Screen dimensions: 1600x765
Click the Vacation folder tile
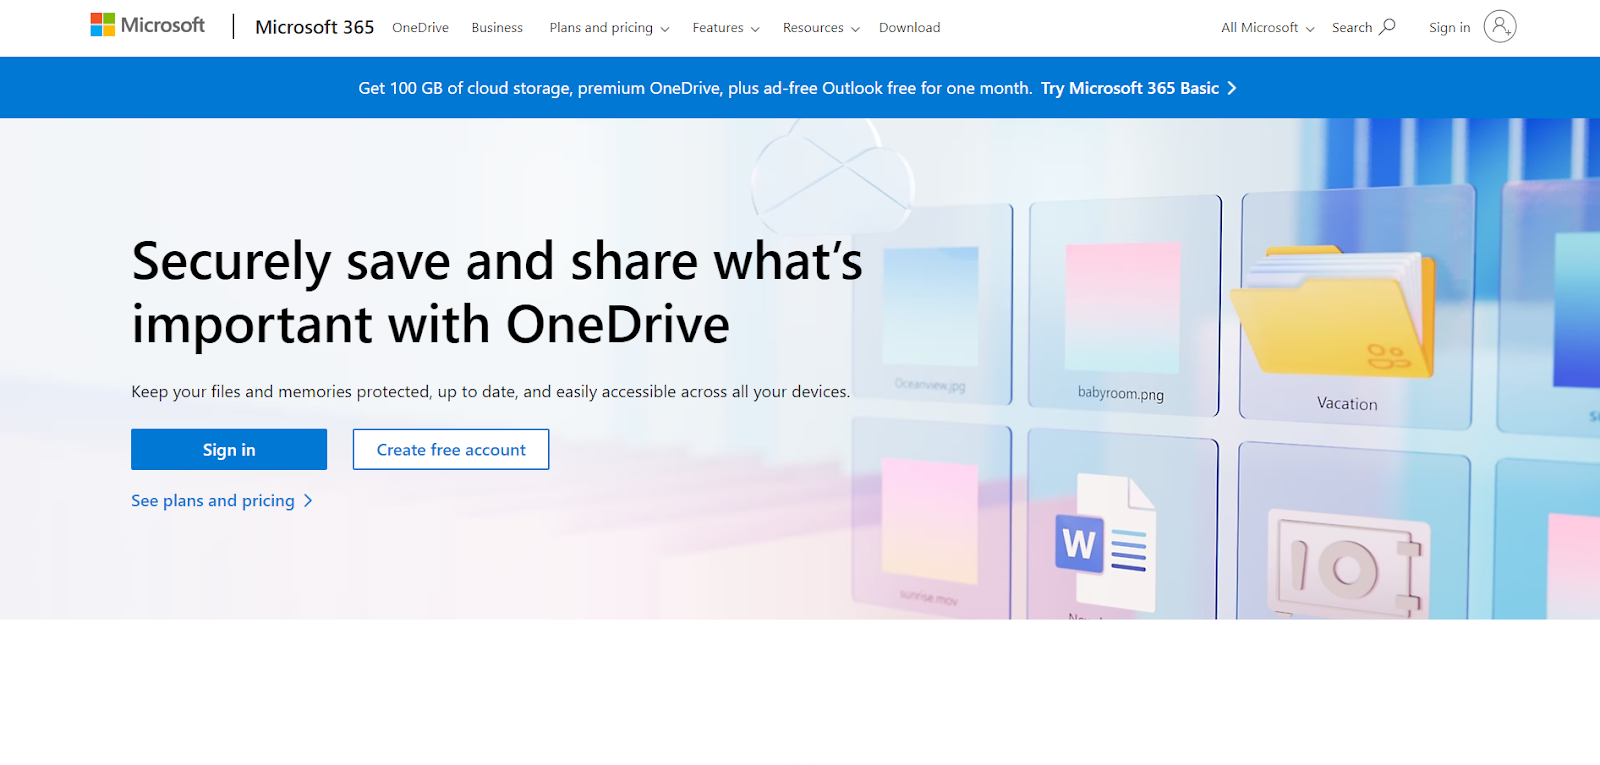pyautogui.click(x=1355, y=305)
